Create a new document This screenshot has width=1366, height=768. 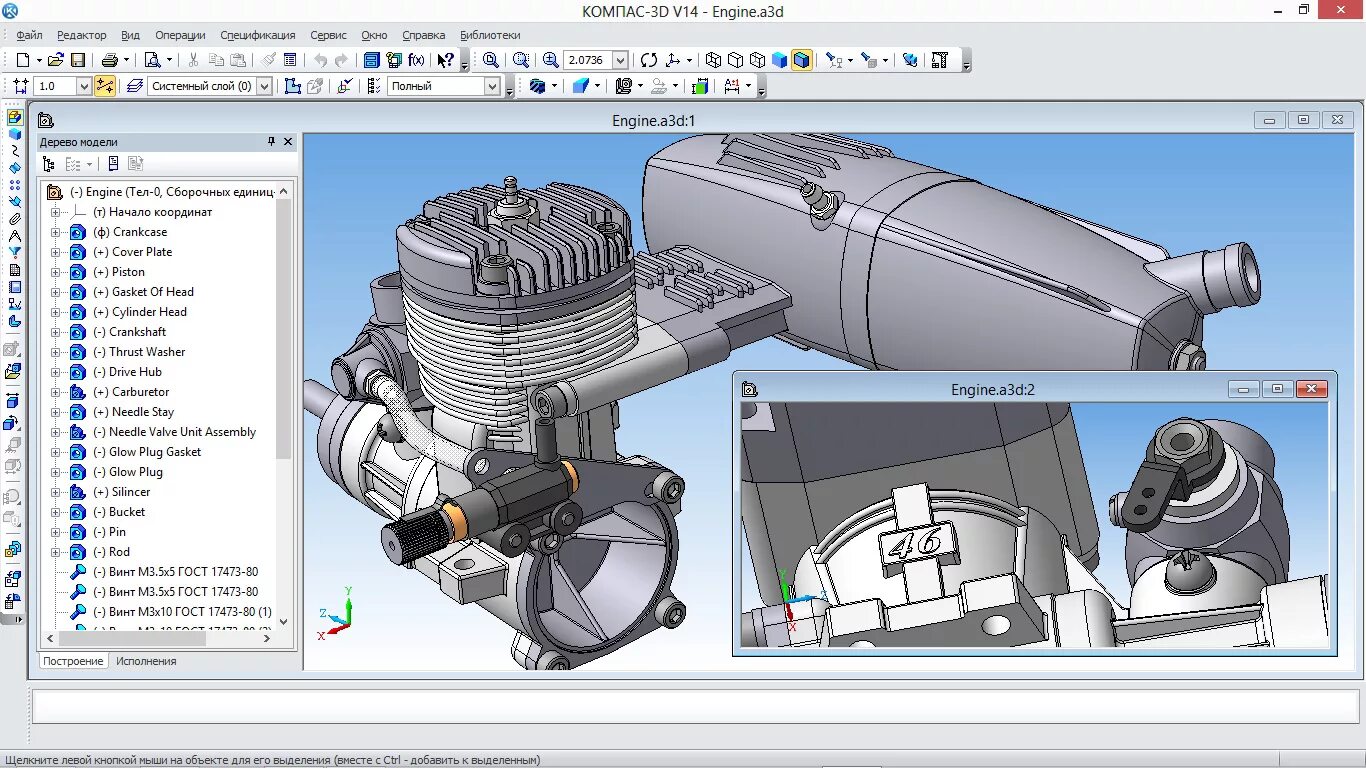click(23, 60)
